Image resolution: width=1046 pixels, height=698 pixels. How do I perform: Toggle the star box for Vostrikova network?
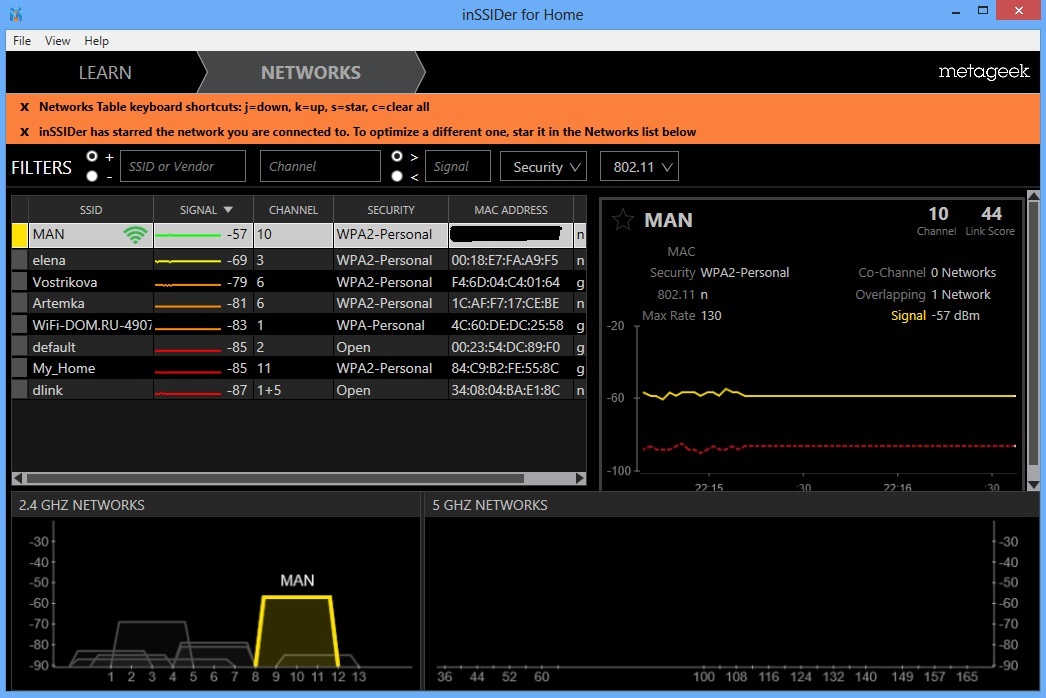click(19, 282)
